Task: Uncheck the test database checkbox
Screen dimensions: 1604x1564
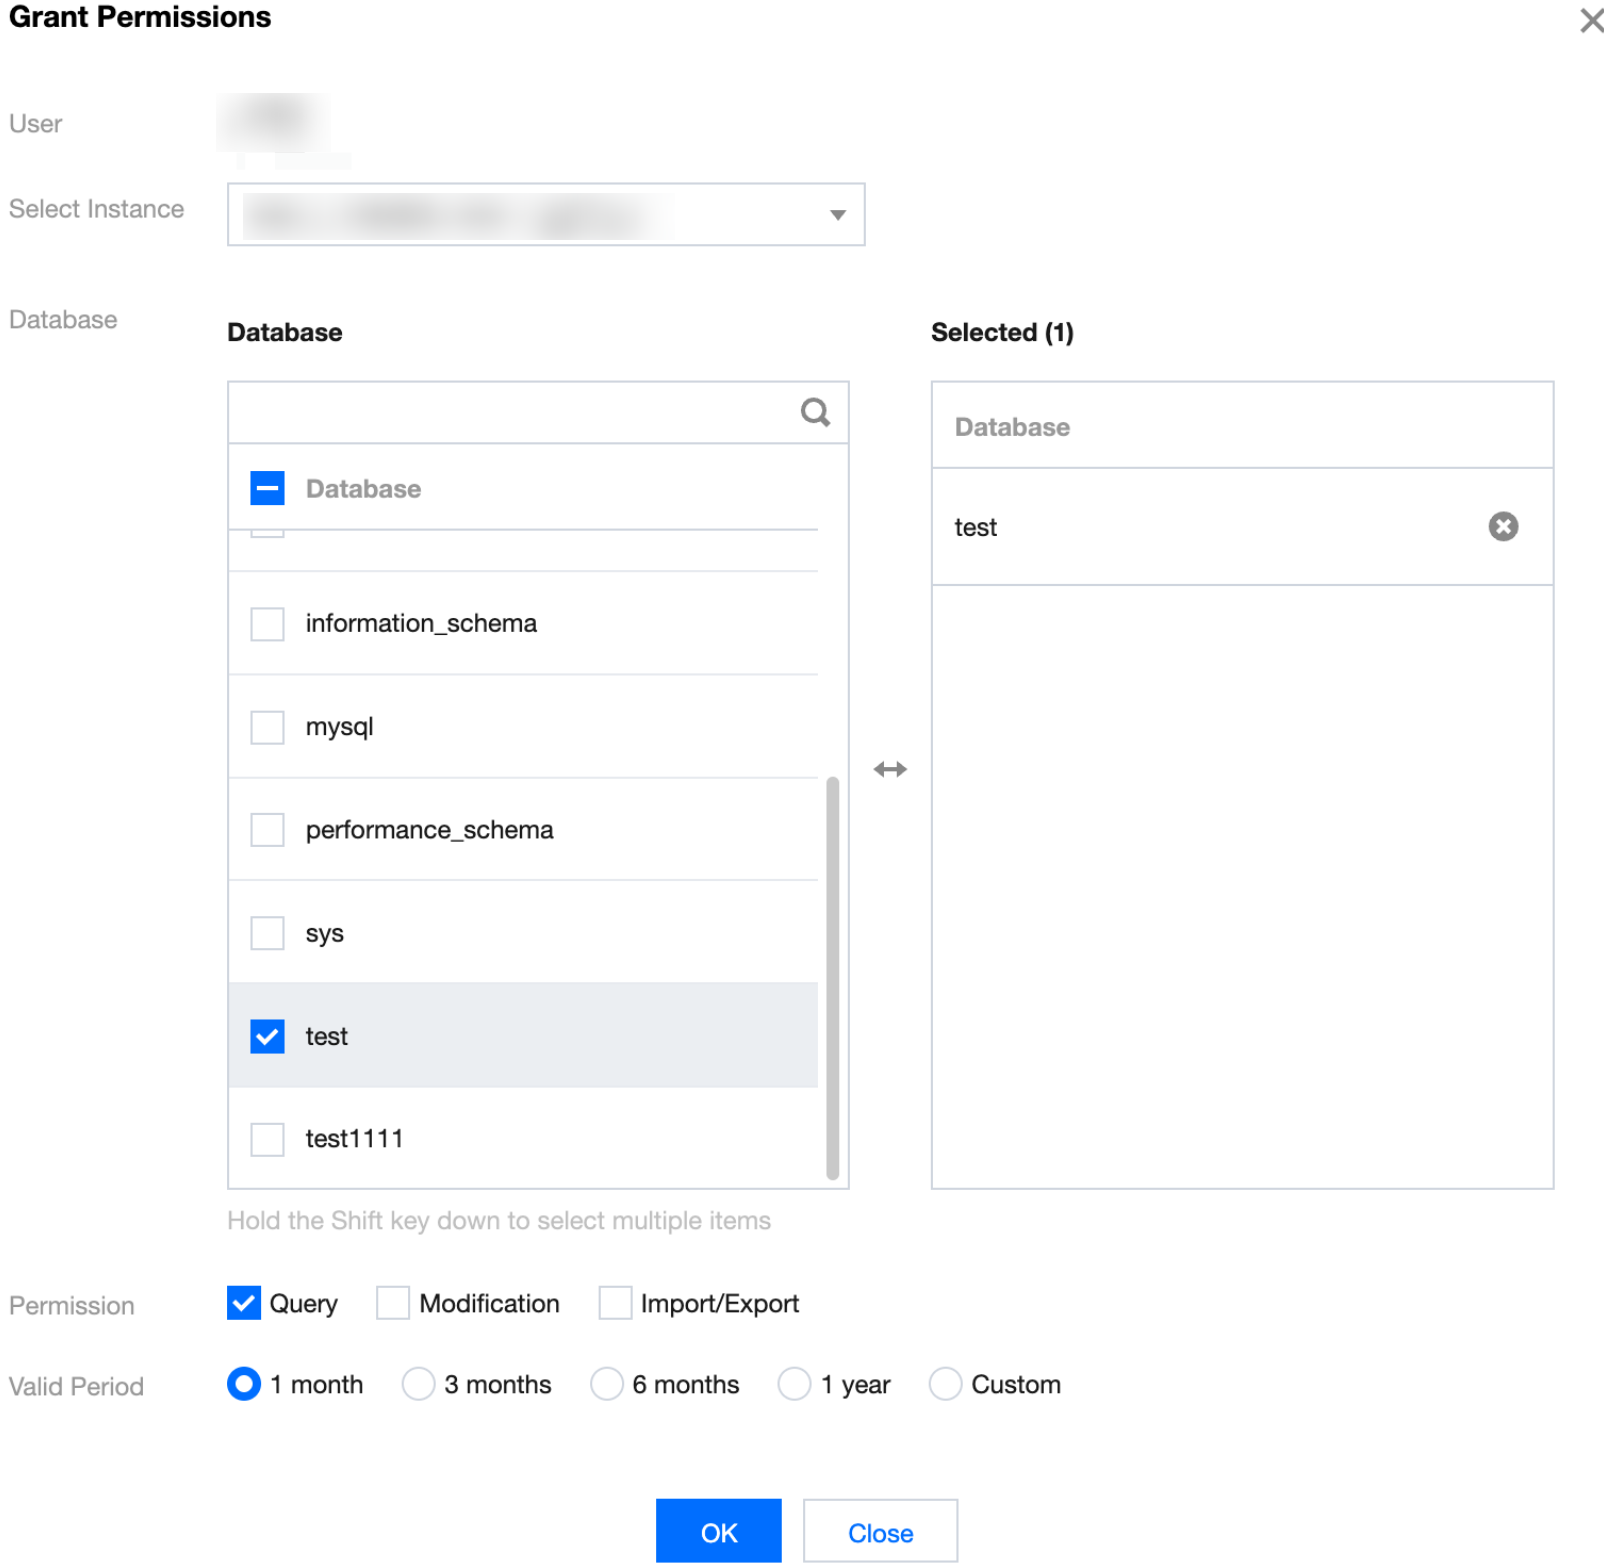Action: 267,1036
